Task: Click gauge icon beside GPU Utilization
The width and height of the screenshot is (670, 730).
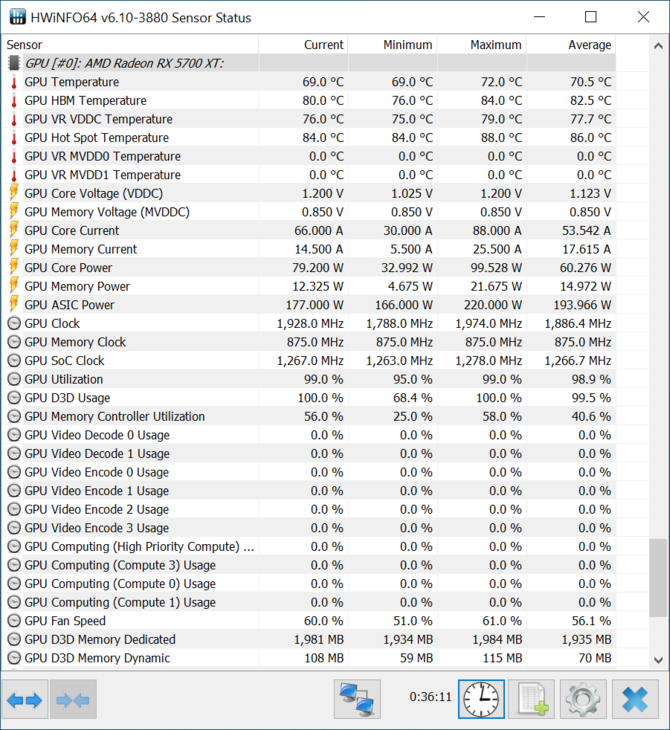Action: click(x=14, y=379)
